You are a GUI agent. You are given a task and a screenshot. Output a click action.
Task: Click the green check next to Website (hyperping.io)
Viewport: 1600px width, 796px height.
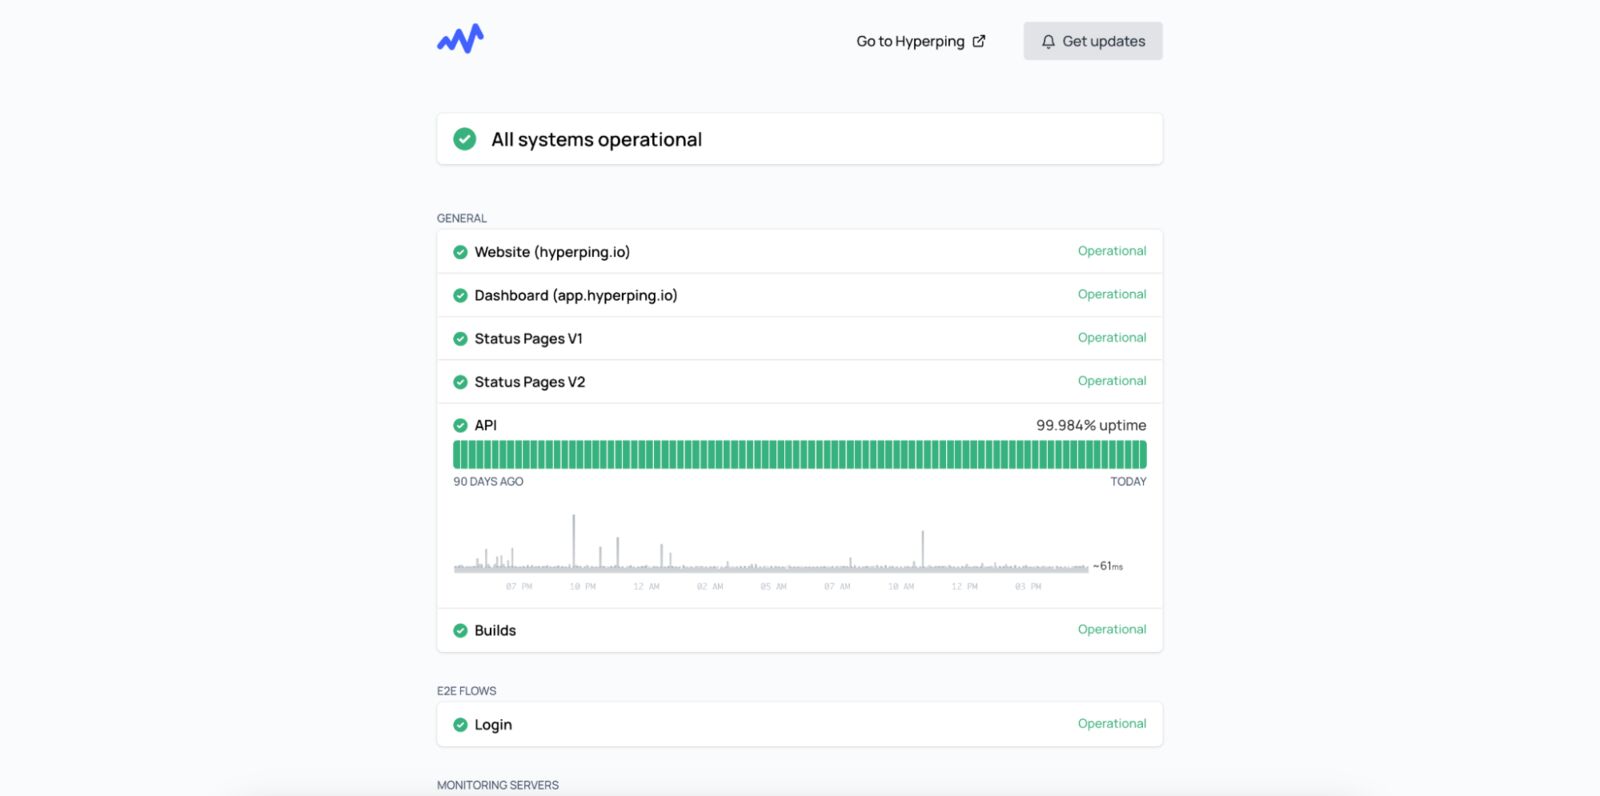tap(460, 252)
